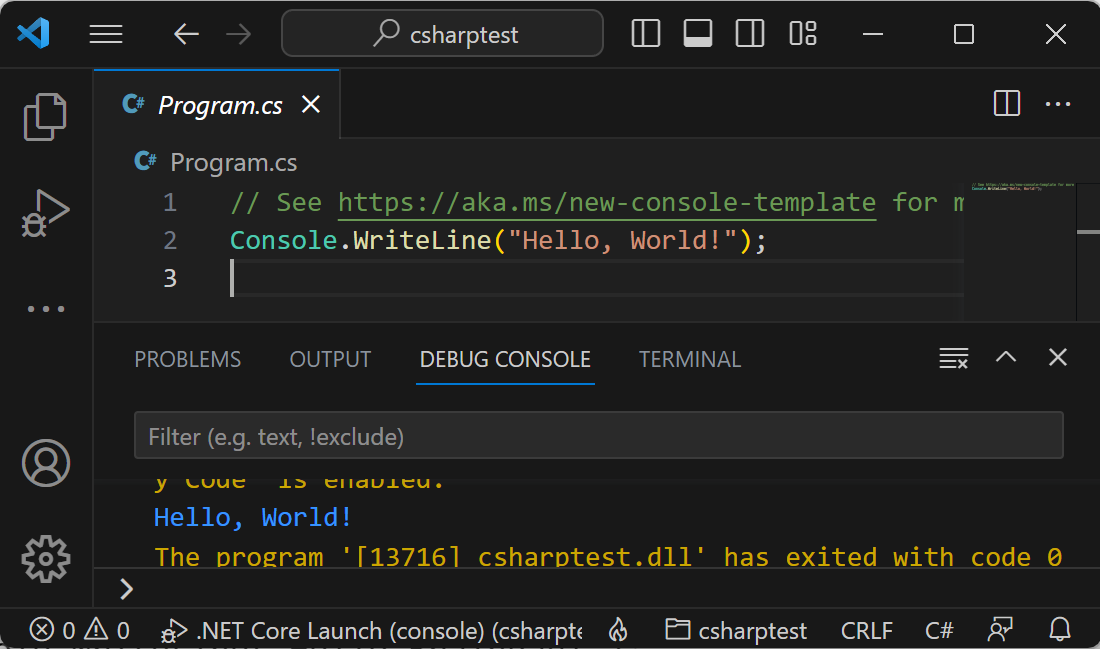Clear the debug console output
The image size is (1100, 649).
point(953,359)
